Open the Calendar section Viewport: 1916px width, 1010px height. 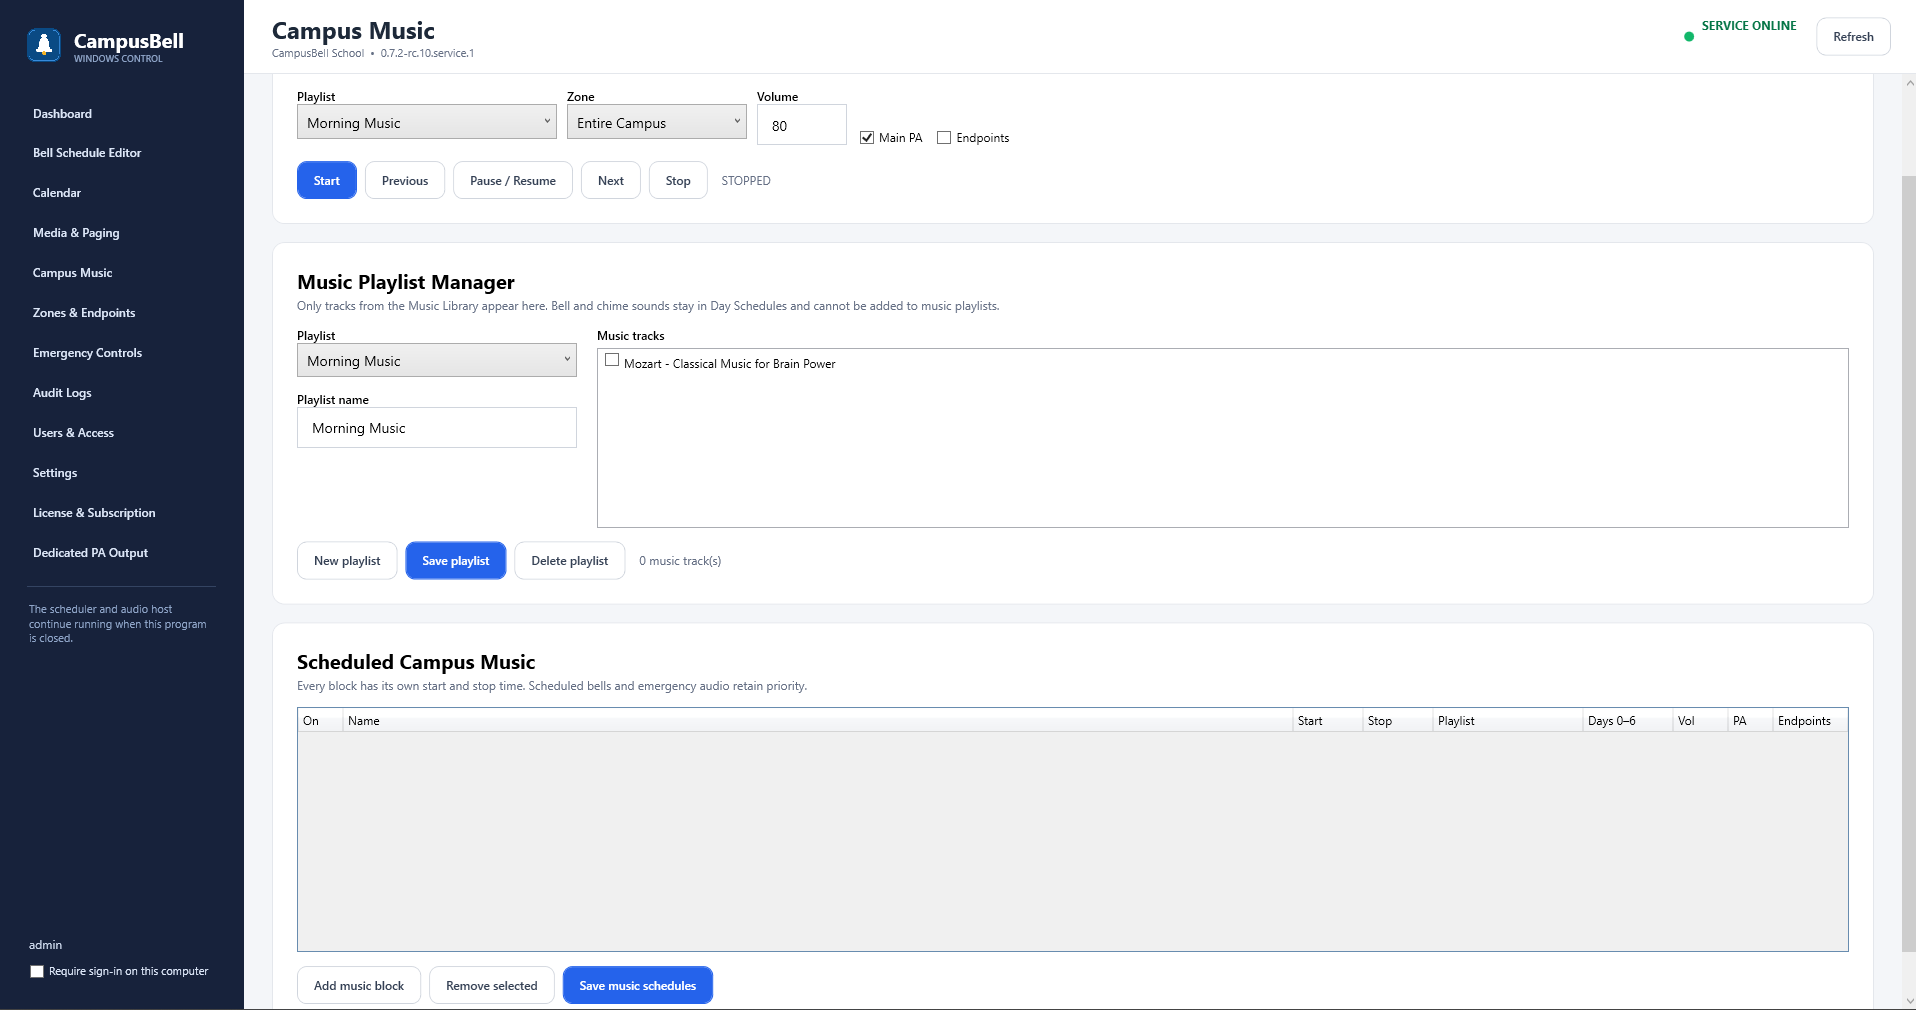pos(57,193)
